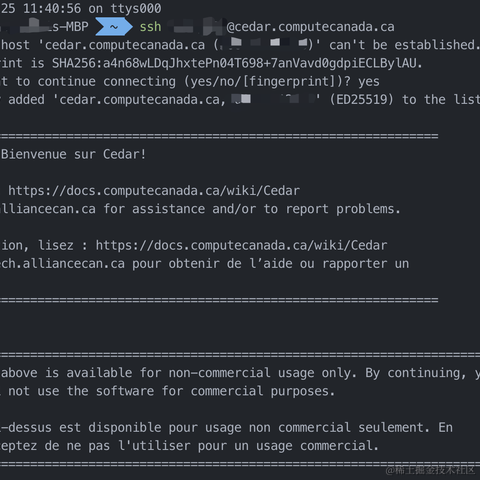
Task: Open the first docs.computecanada.ca/wiki/Cedar link
Action: coord(154,191)
